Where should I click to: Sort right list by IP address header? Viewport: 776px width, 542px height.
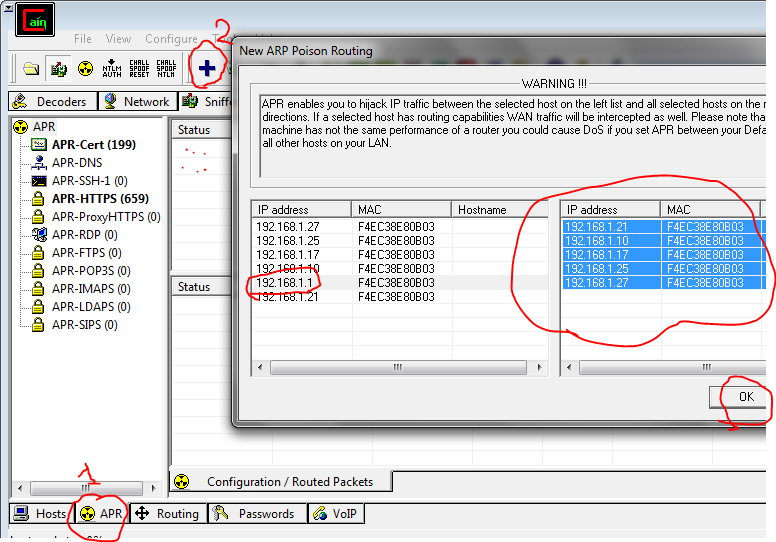(611, 210)
